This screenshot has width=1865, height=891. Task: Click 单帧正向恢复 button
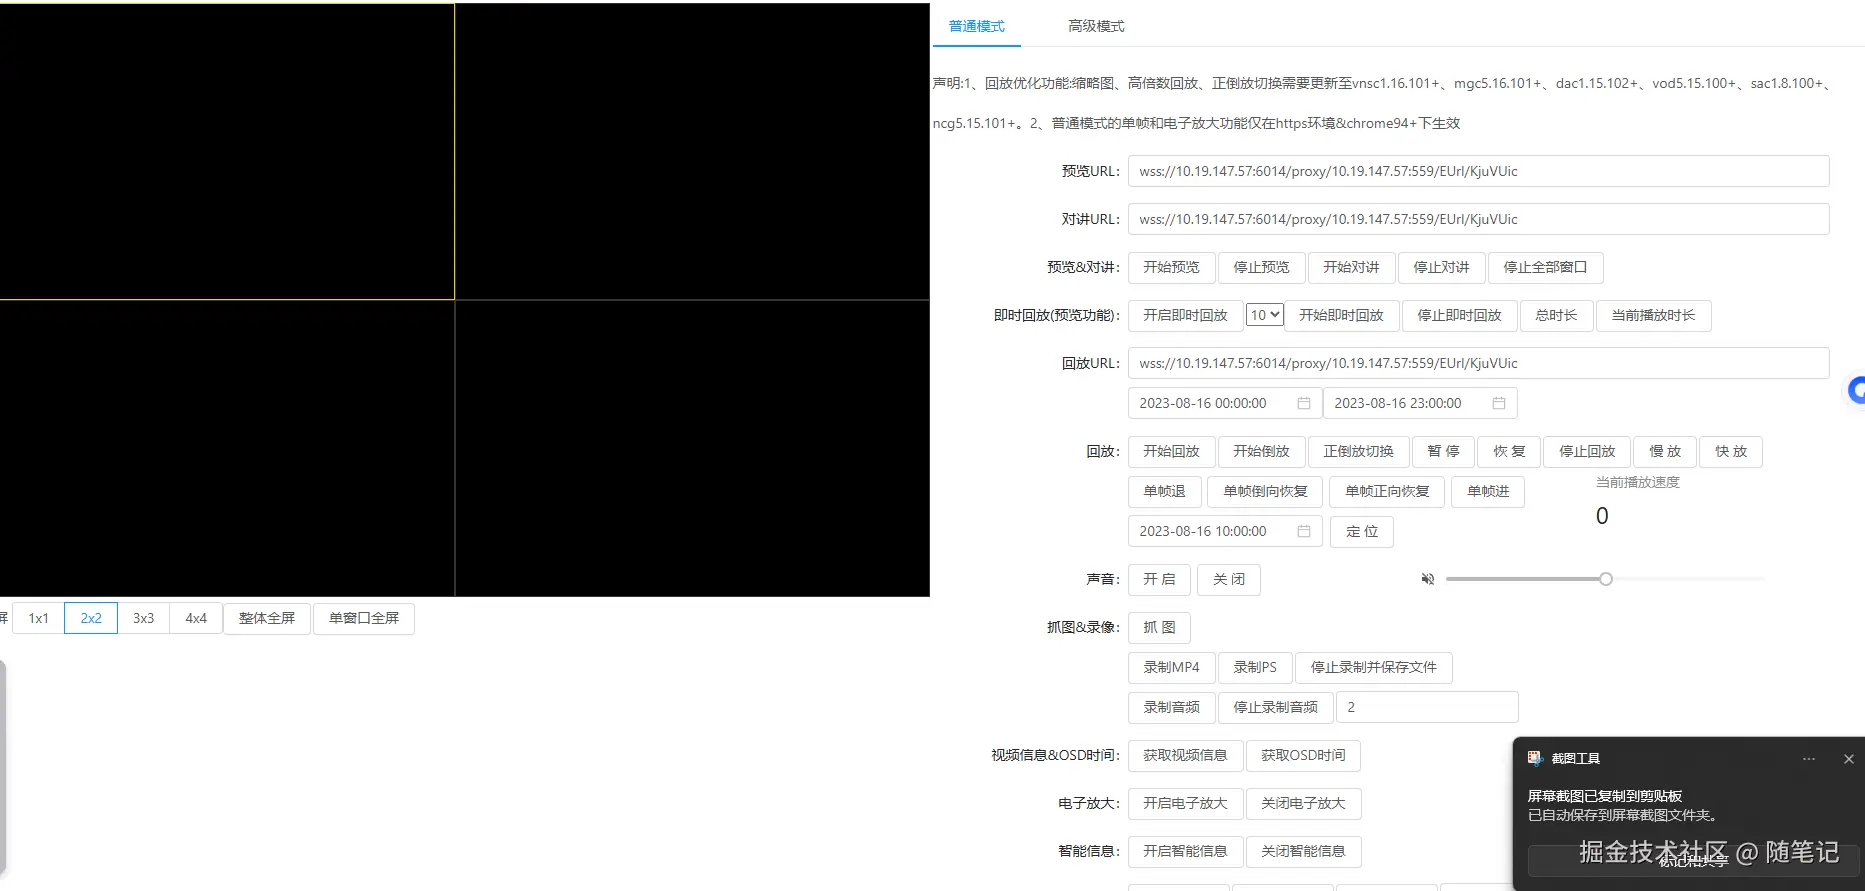[1388, 491]
